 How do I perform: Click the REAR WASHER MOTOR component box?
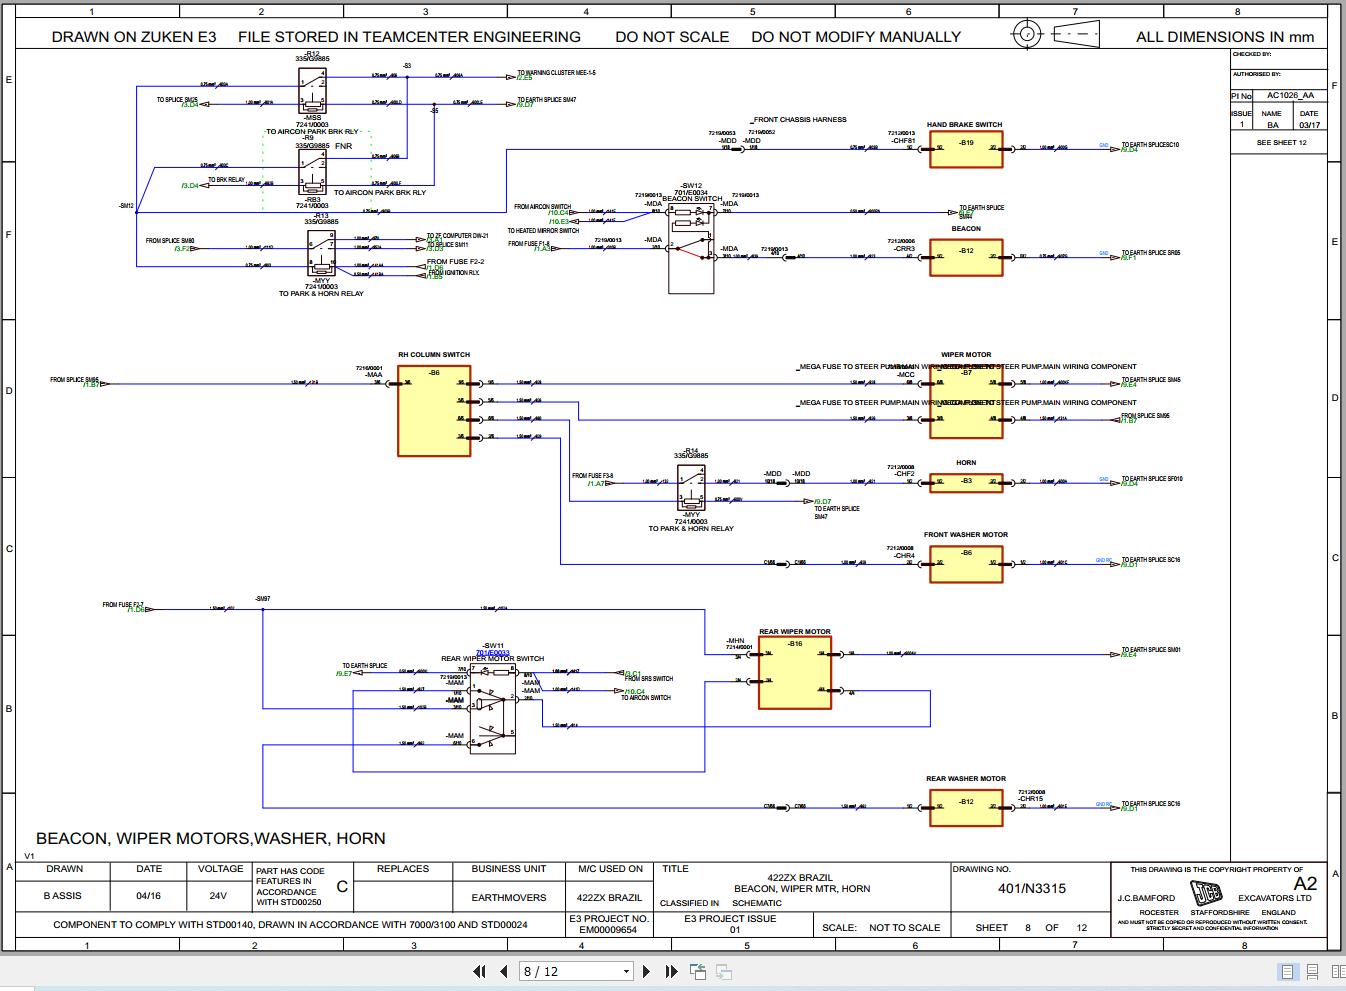click(x=965, y=807)
